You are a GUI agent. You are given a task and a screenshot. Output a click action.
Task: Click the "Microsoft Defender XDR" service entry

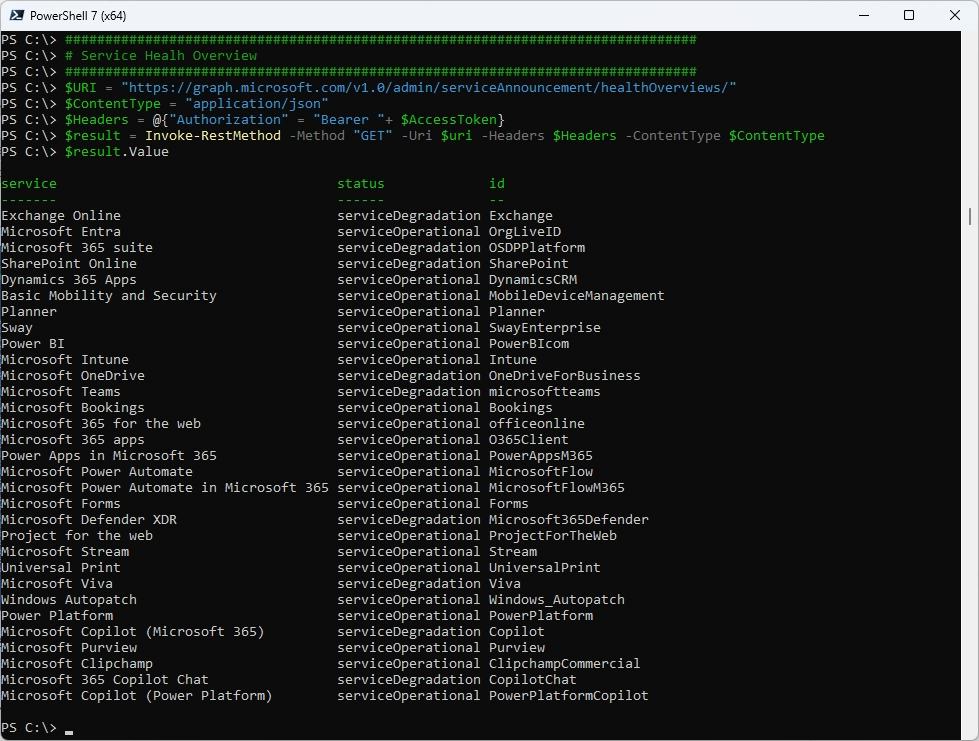coord(89,520)
